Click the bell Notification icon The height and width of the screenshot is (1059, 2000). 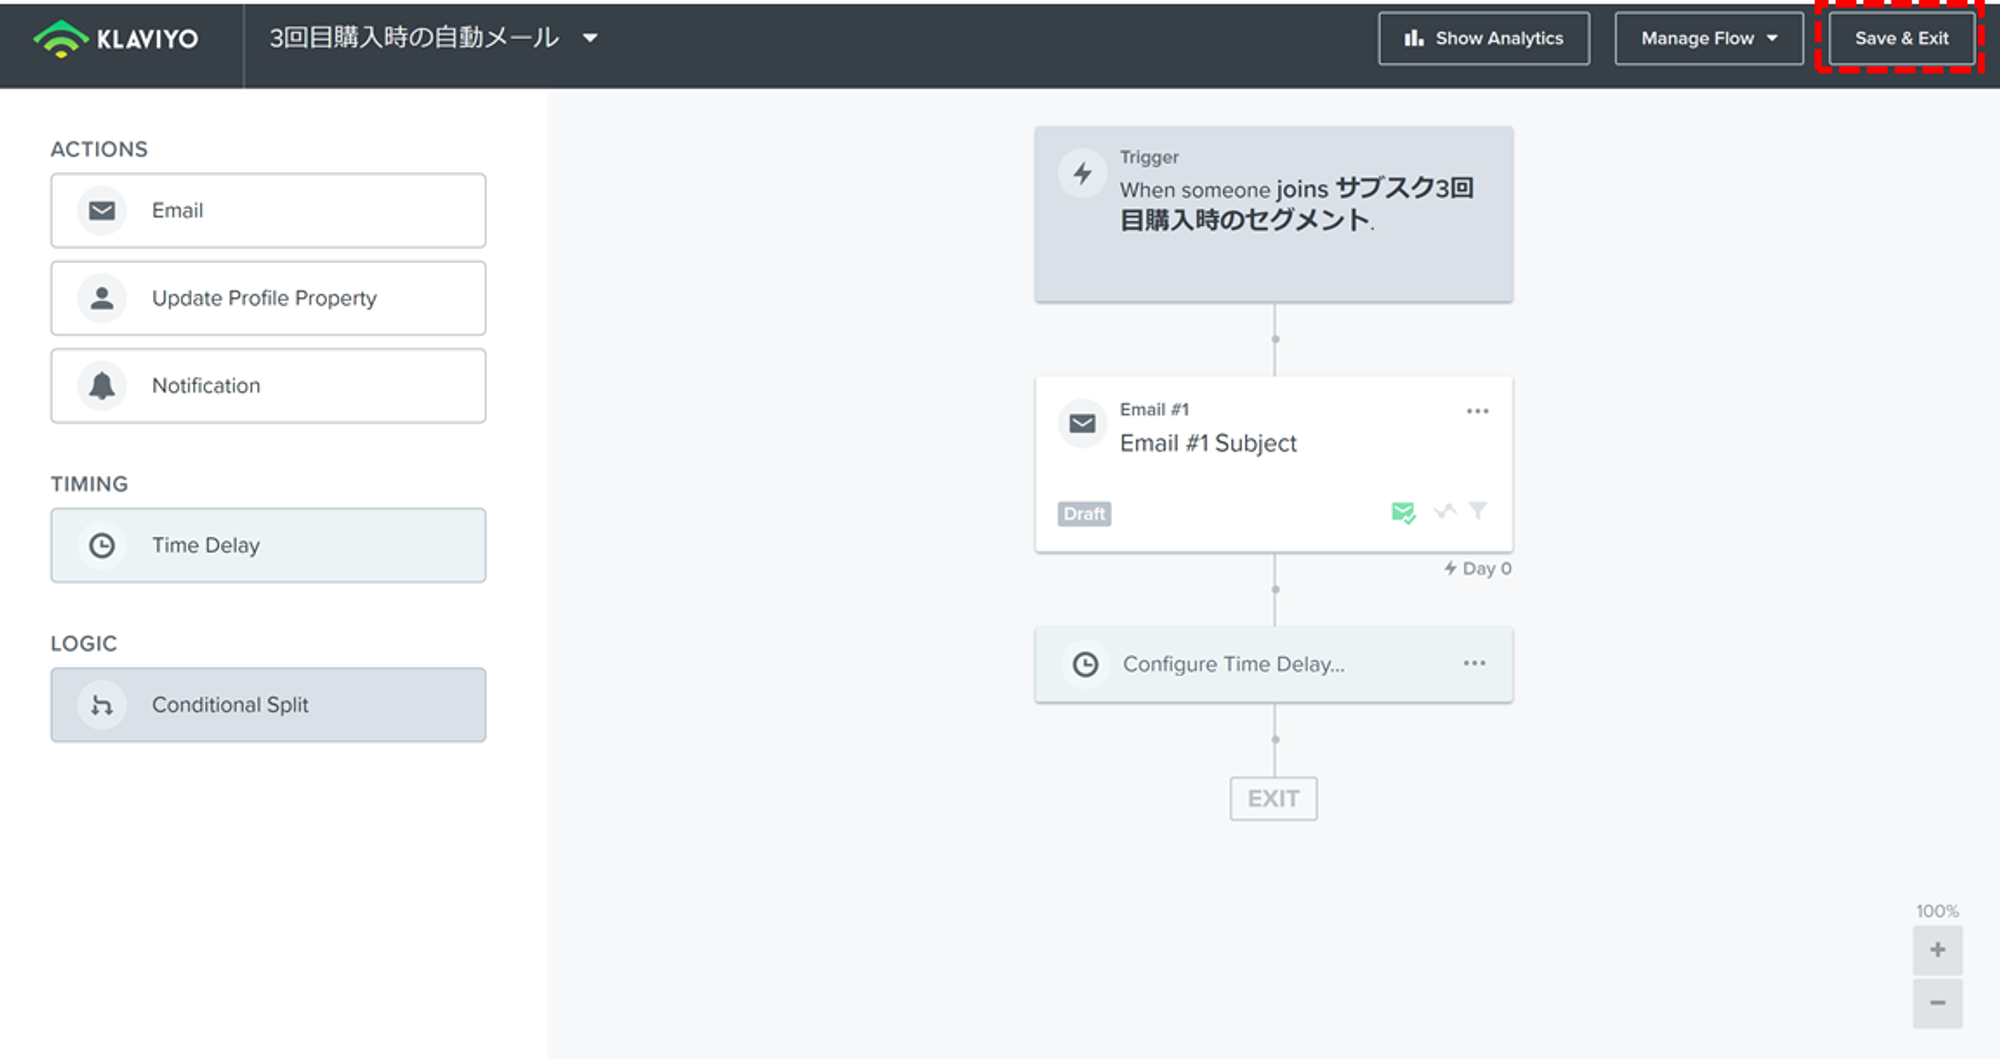(x=102, y=386)
